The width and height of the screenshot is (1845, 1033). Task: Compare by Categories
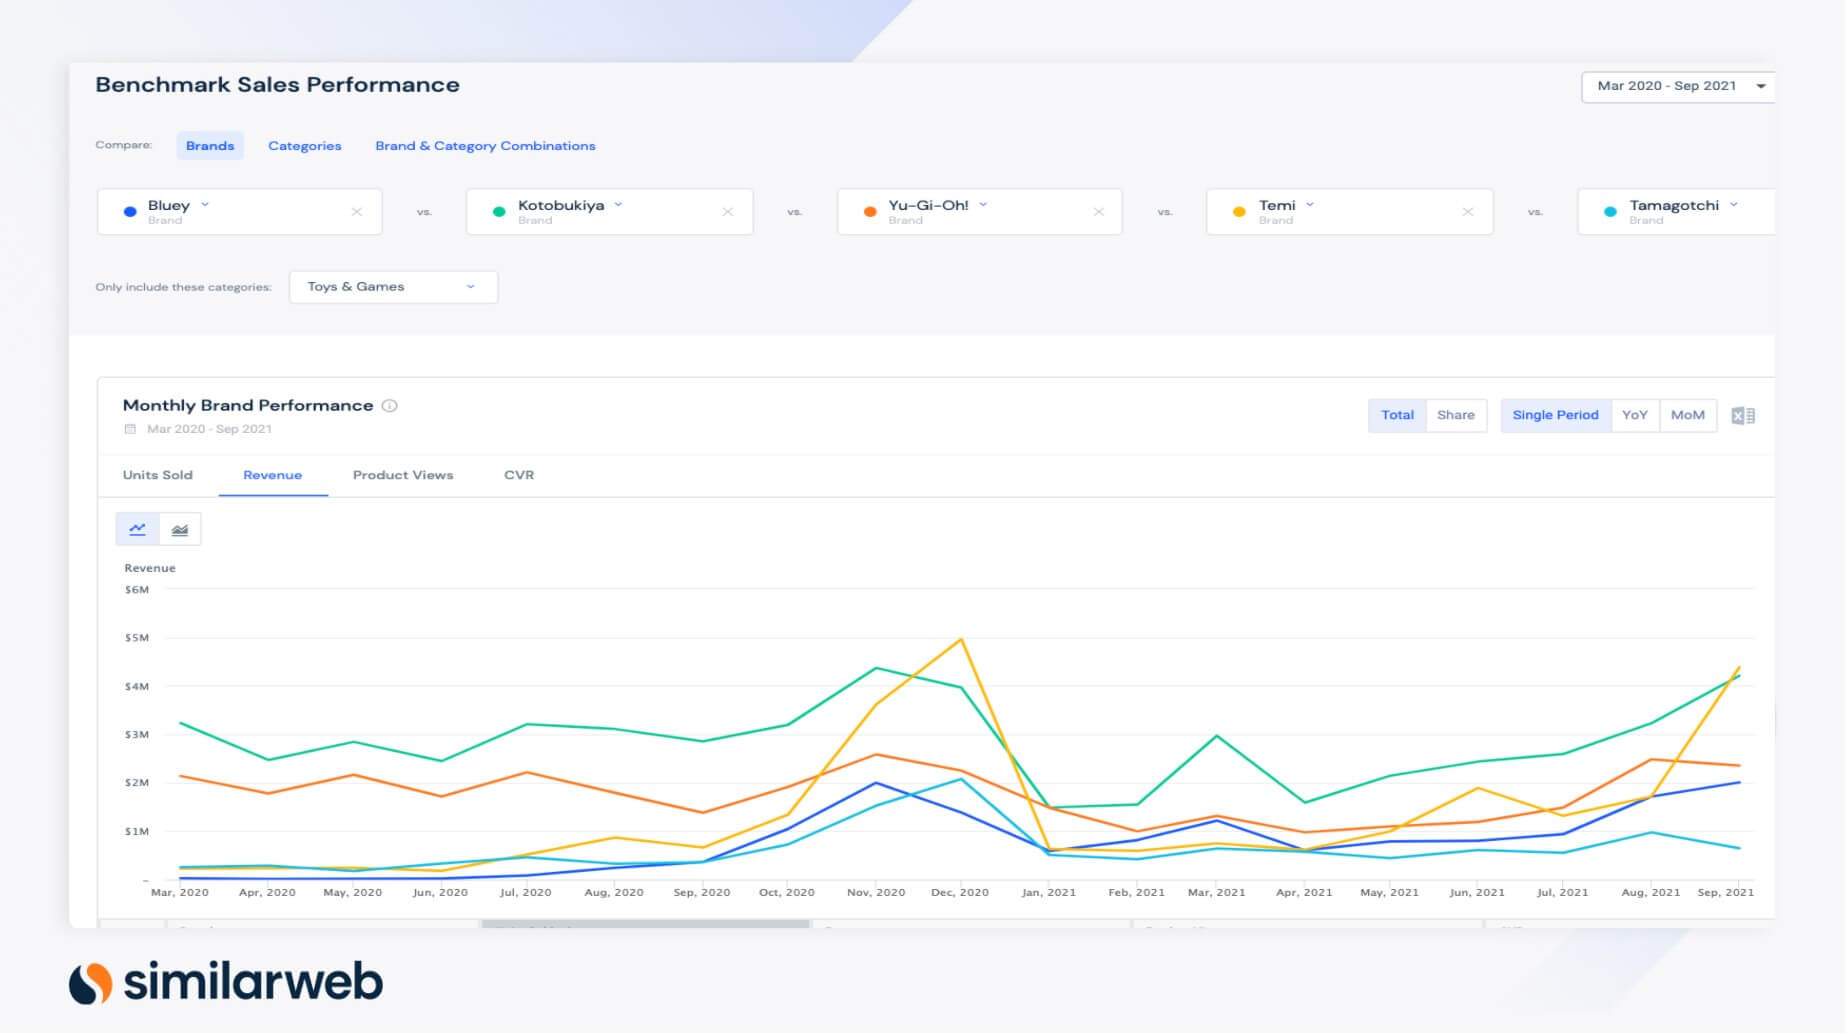click(304, 146)
